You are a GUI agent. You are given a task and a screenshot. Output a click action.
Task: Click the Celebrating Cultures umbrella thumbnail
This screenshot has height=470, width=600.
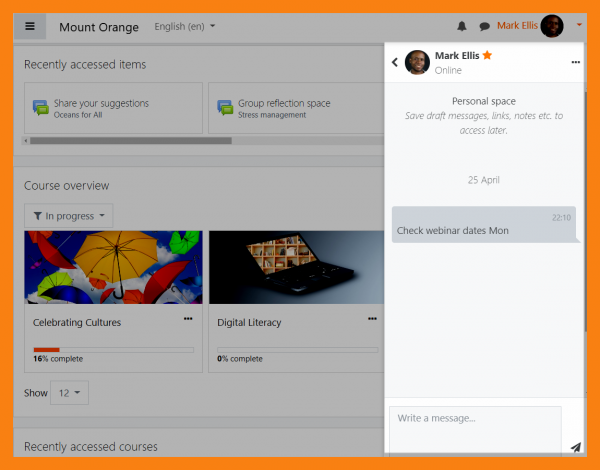point(113,266)
